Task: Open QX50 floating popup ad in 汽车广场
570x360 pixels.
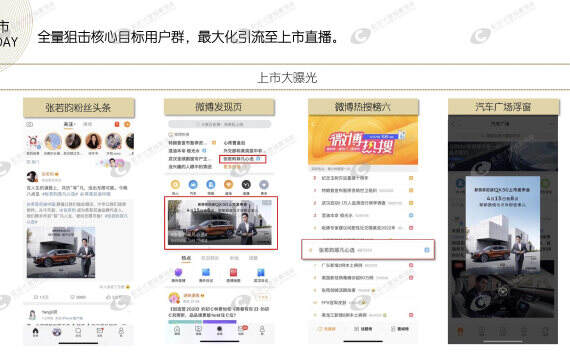Action: pos(503,225)
